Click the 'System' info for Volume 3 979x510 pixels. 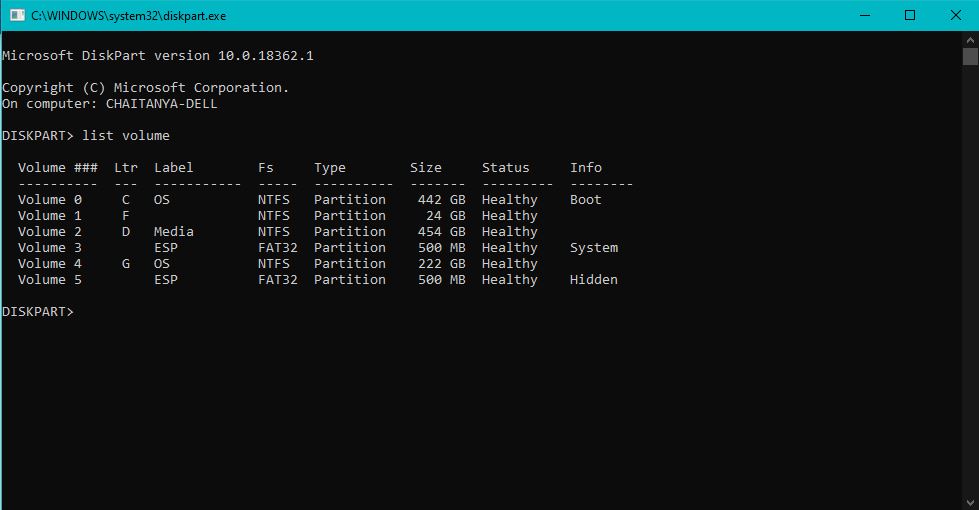coord(593,247)
